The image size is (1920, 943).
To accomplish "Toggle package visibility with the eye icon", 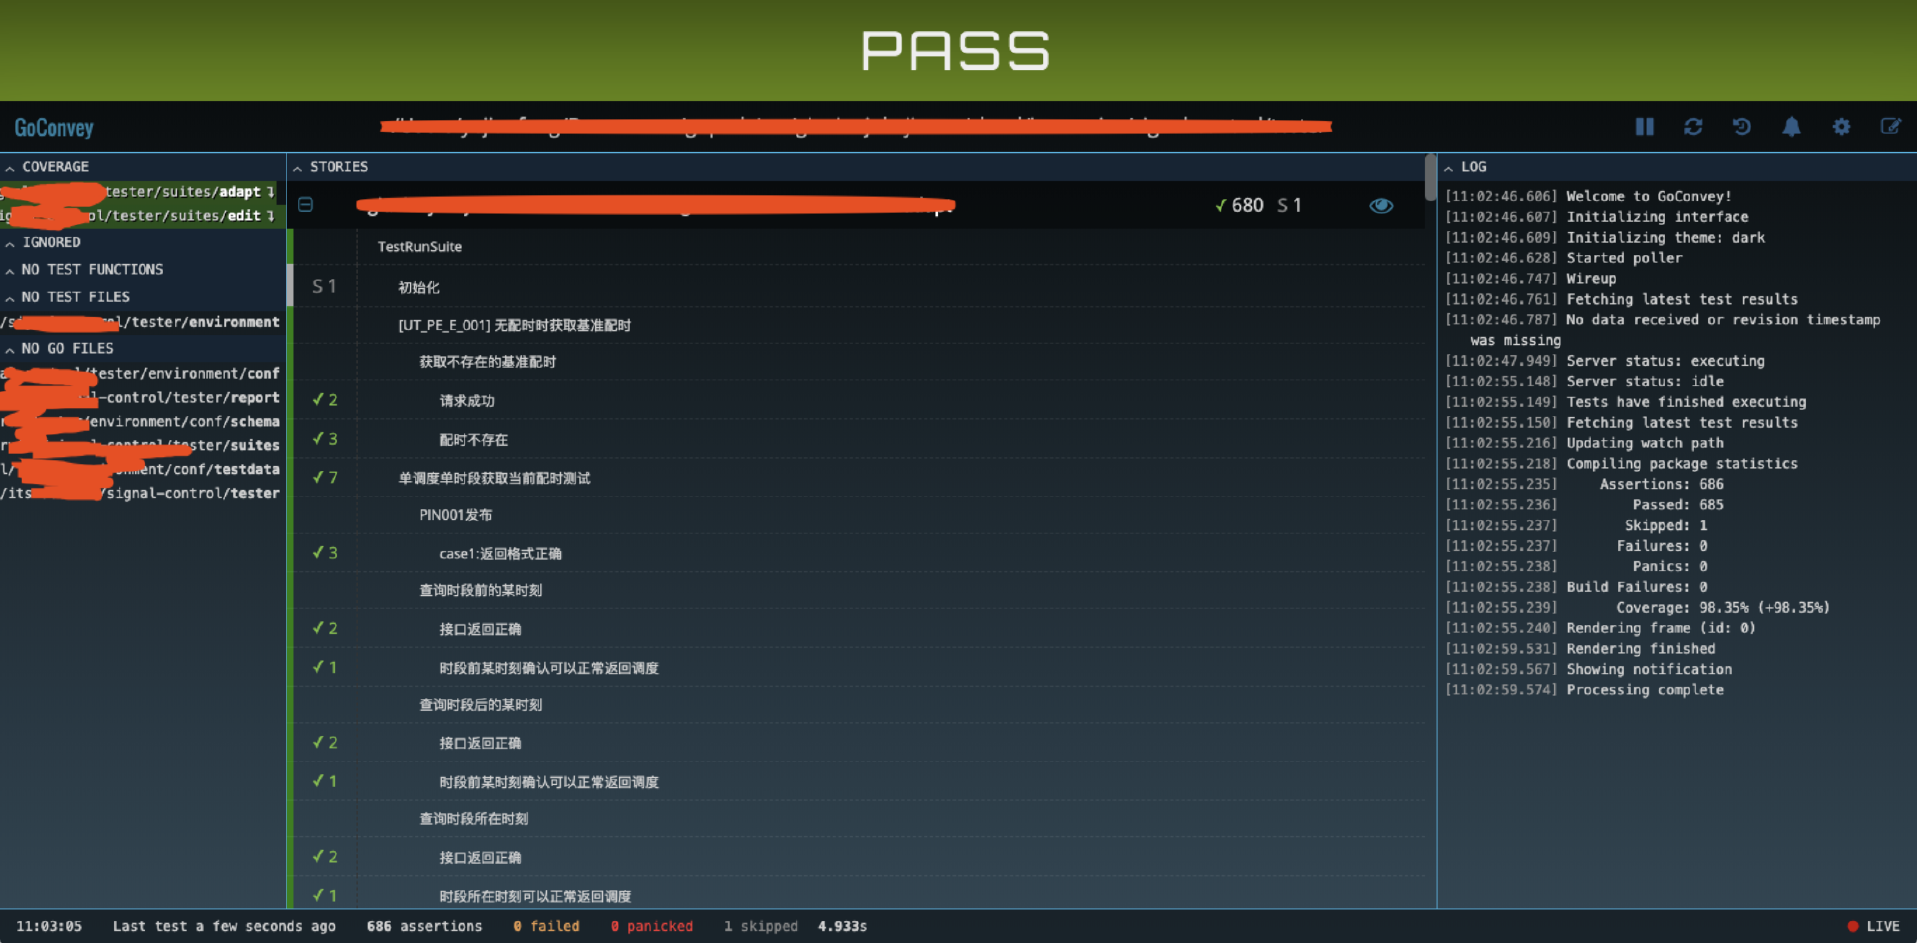I will (1381, 205).
